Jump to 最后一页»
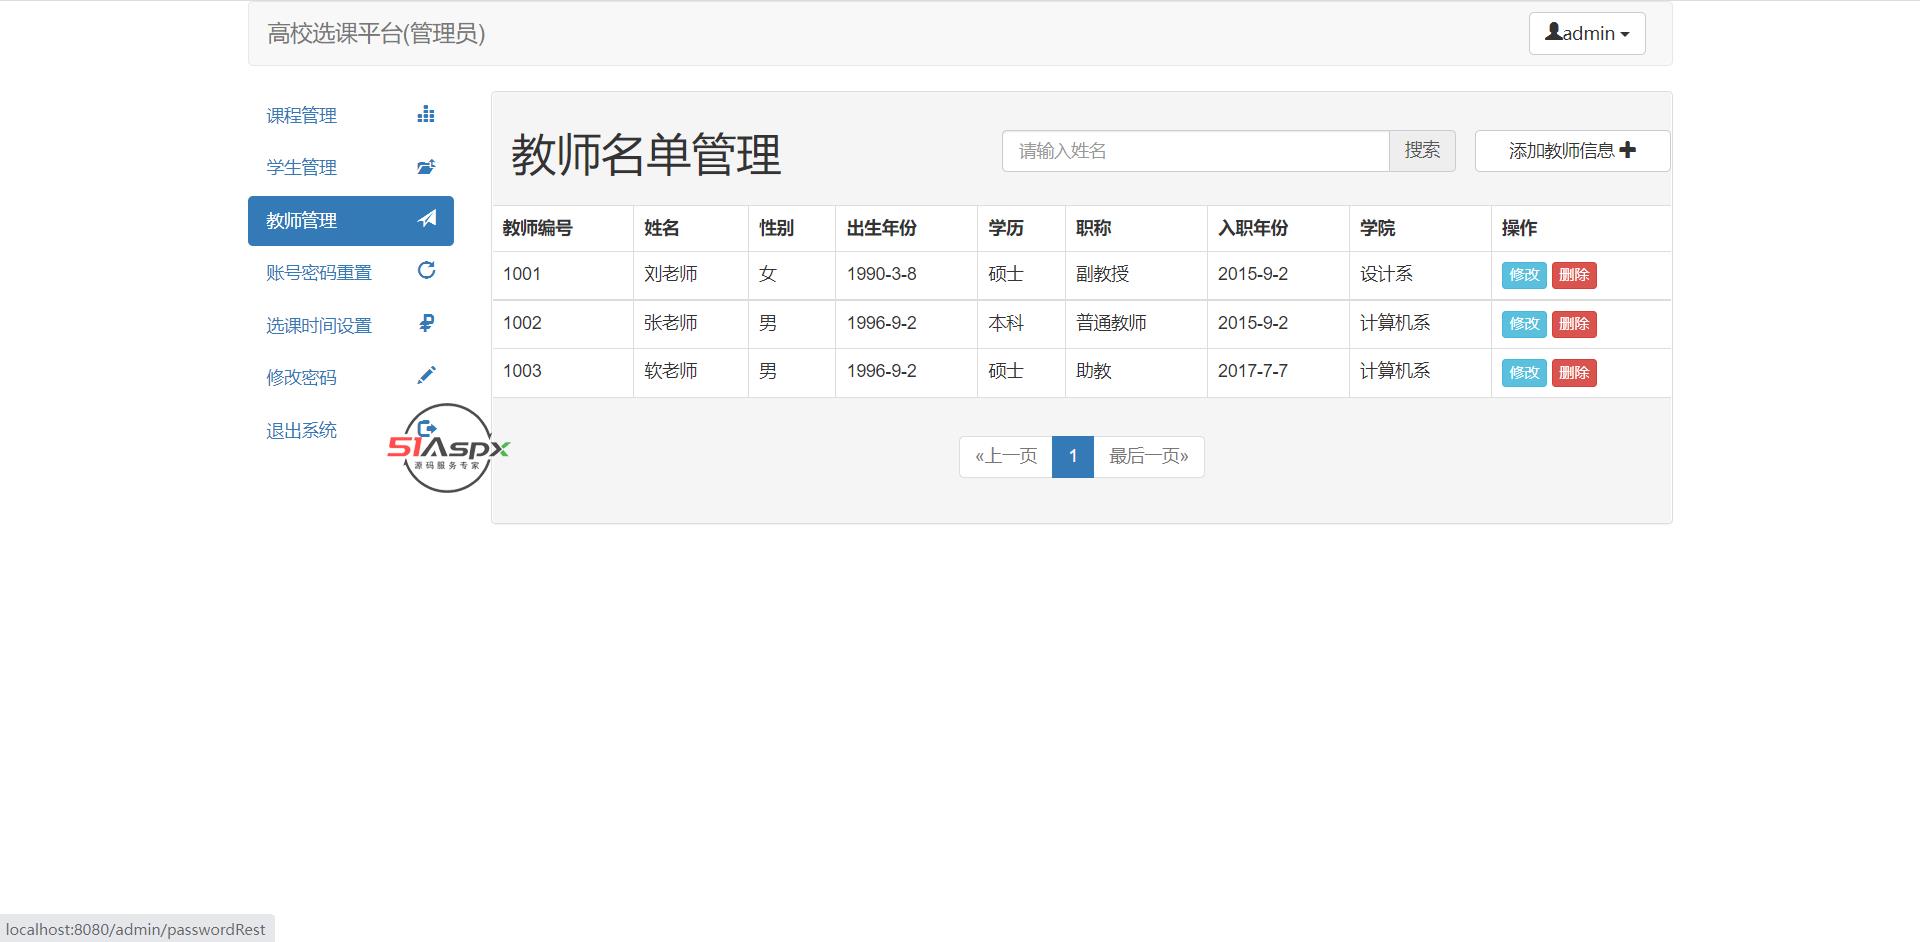Screen dimensions: 1920x942 (1149, 457)
